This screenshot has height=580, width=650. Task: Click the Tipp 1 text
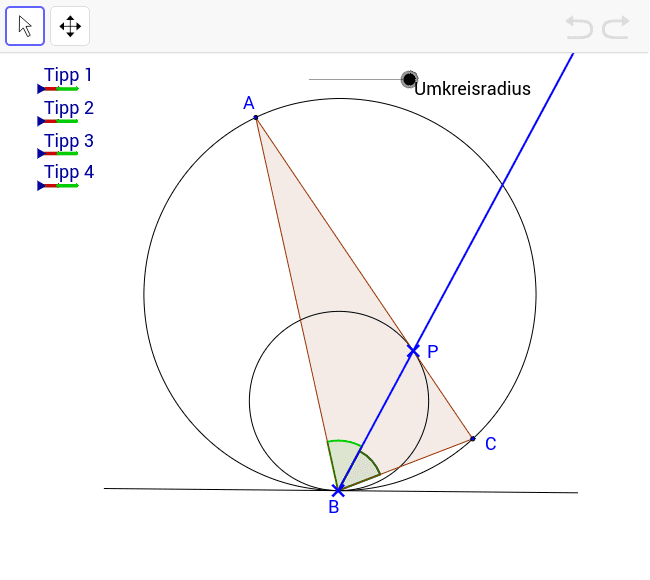(68, 75)
